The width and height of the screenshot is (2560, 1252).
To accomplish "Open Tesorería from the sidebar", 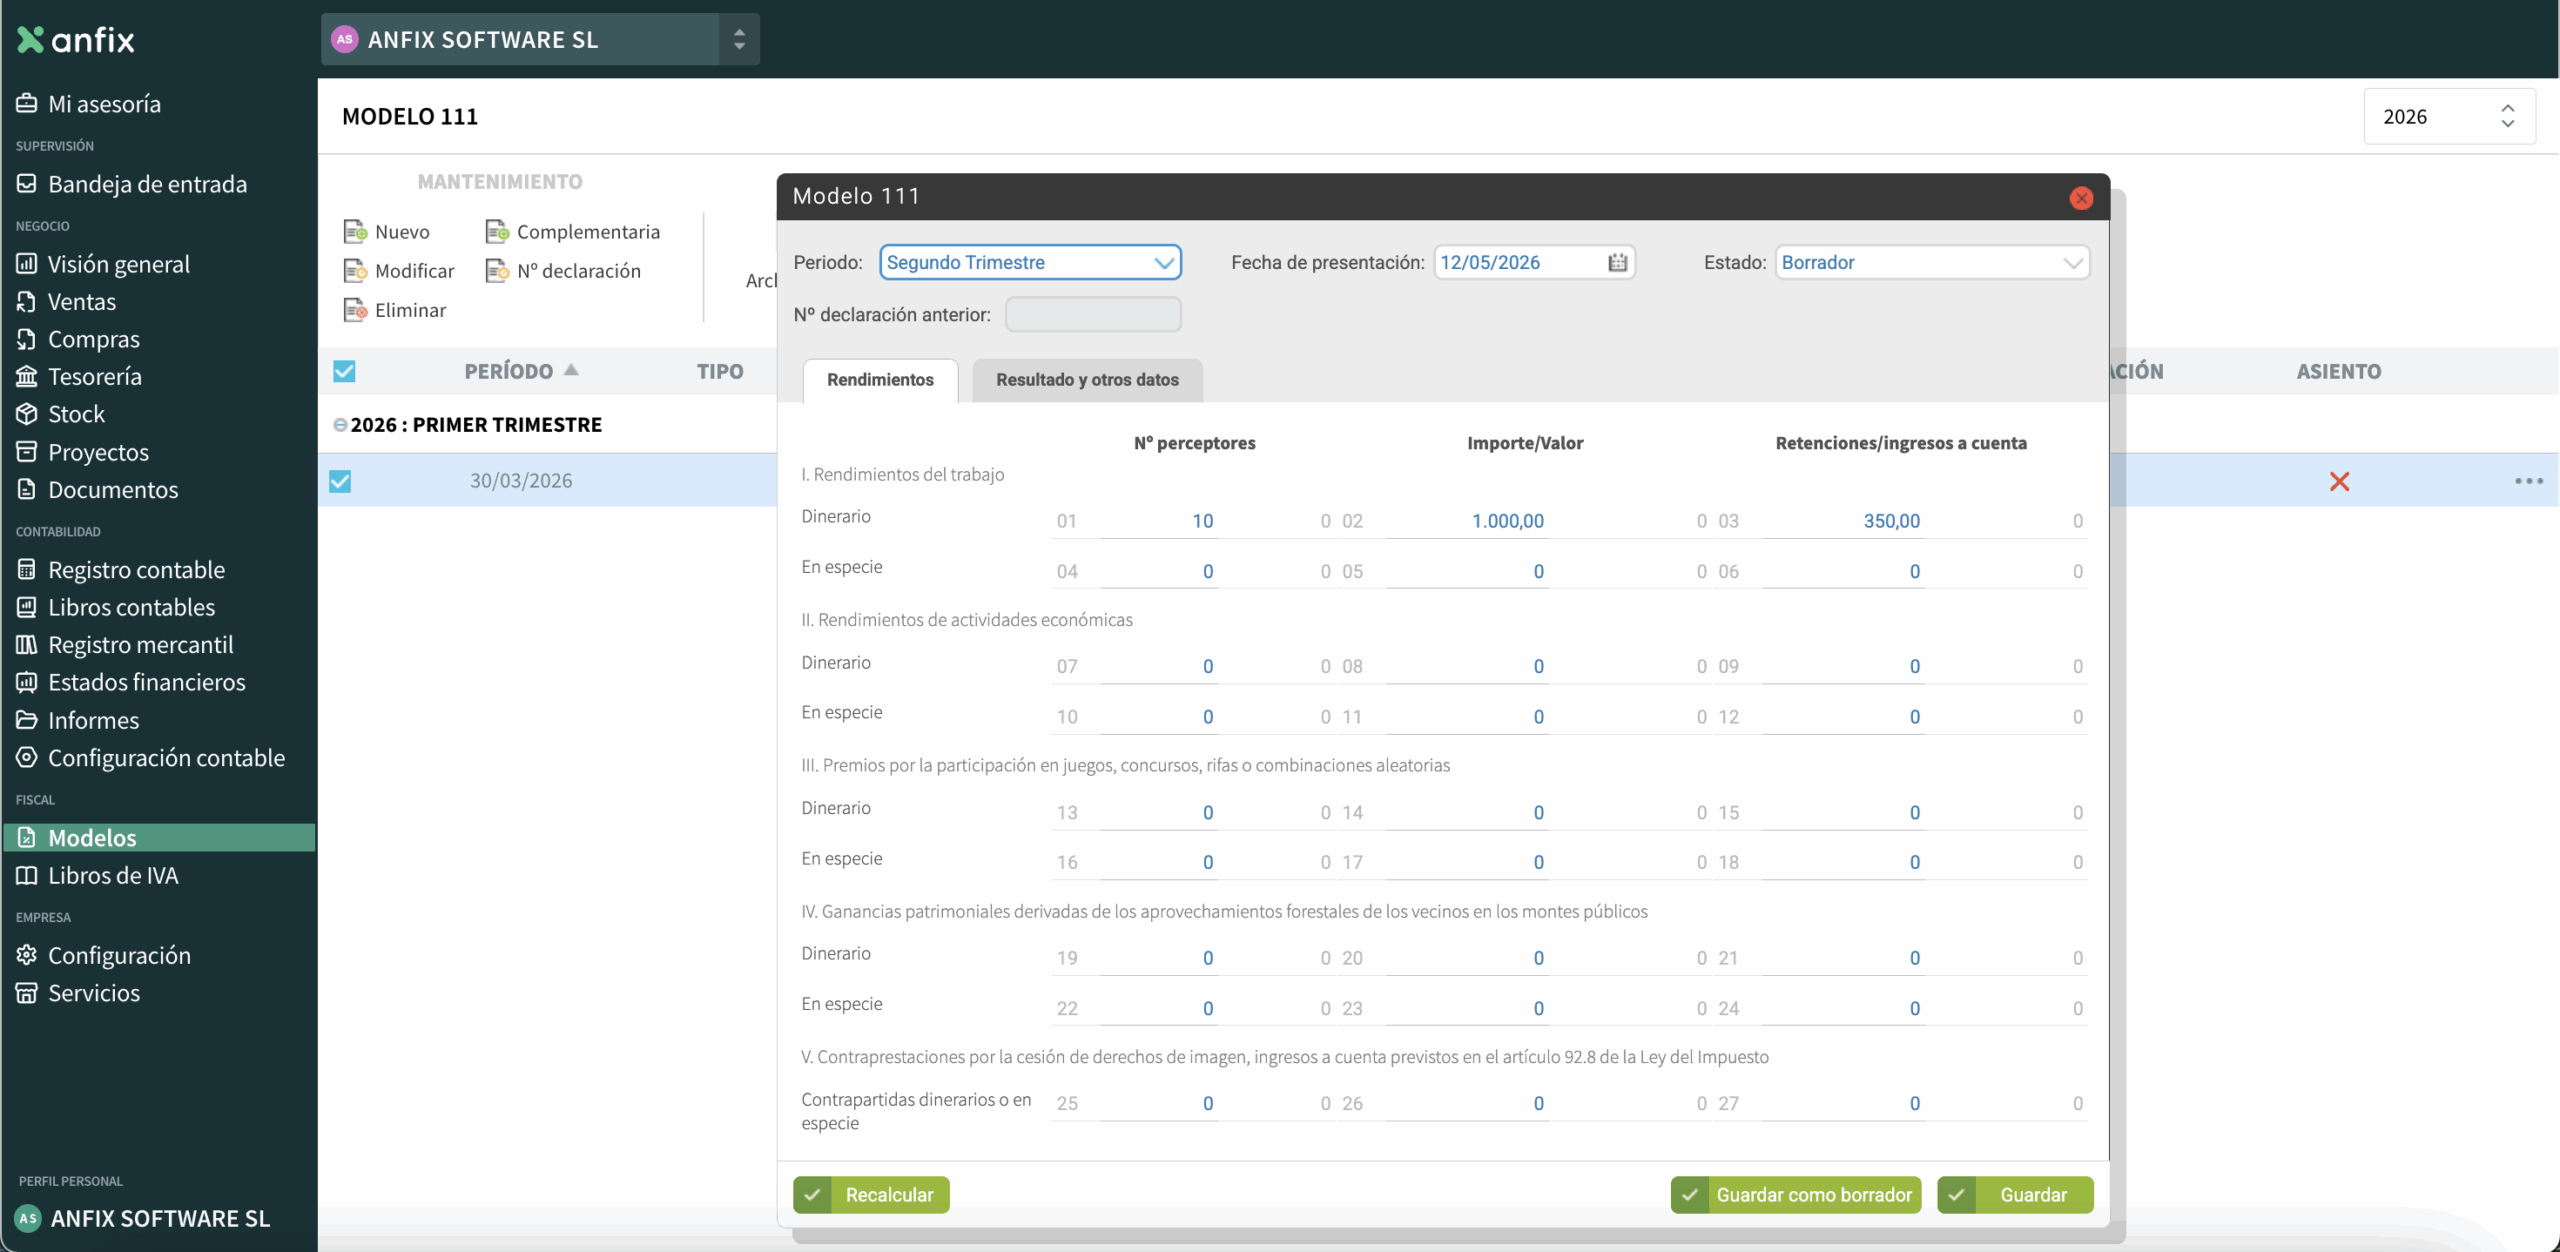I will point(94,377).
